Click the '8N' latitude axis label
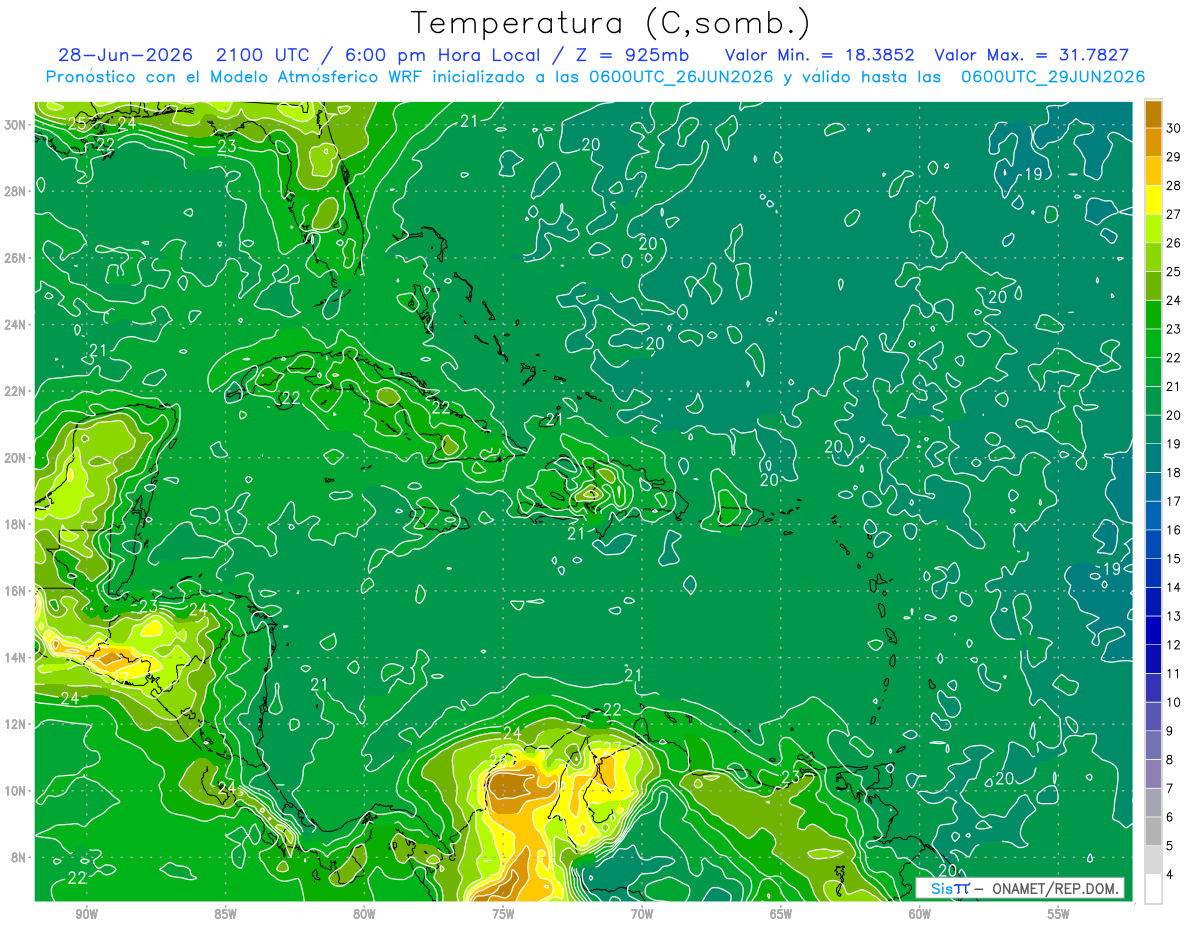The image size is (1200, 927). pyautogui.click(x=20, y=857)
